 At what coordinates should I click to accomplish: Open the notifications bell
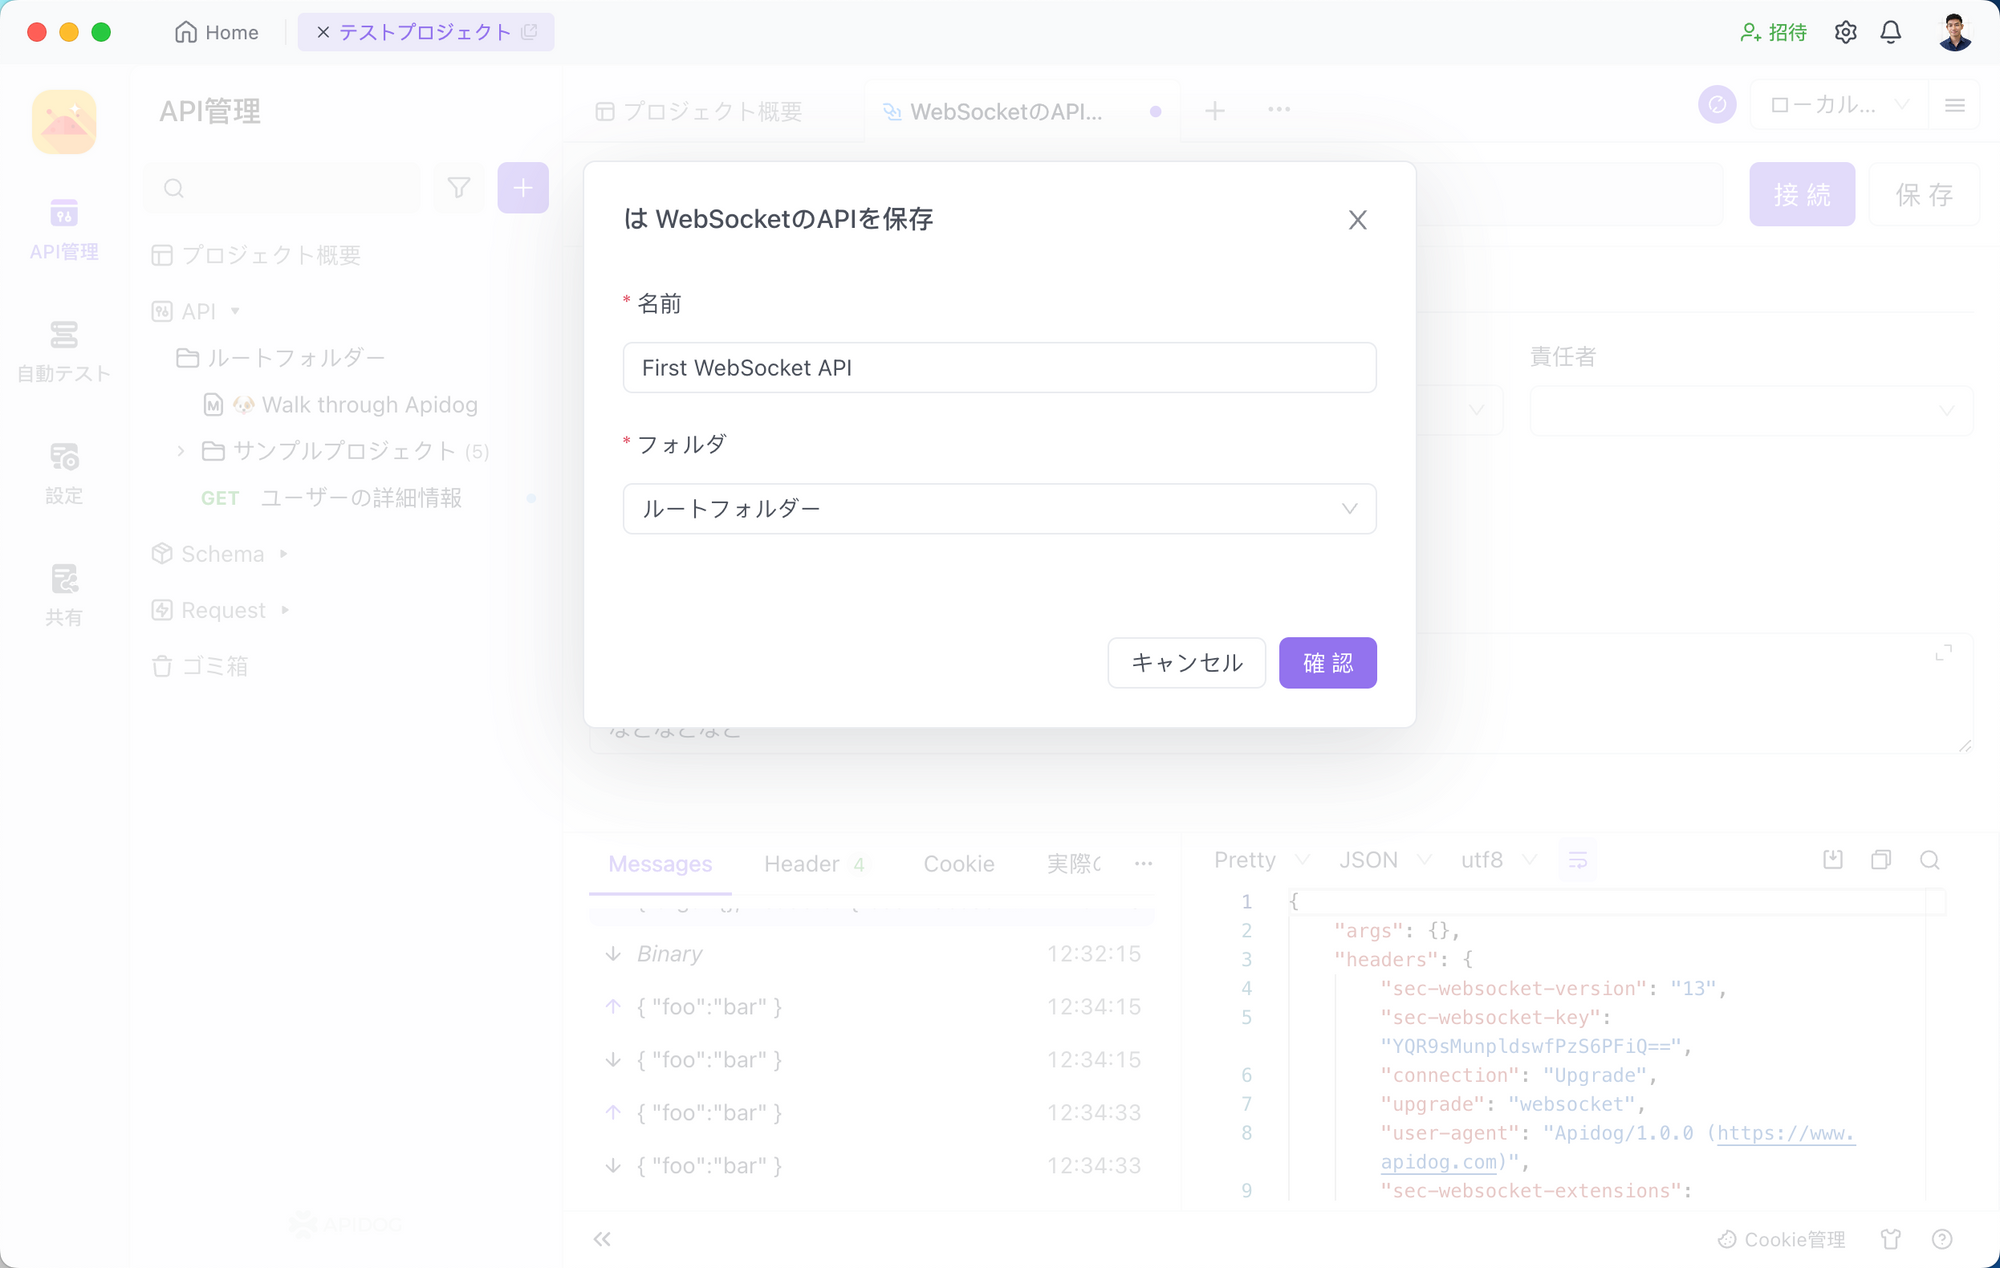pyautogui.click(x=1890, y=32)
